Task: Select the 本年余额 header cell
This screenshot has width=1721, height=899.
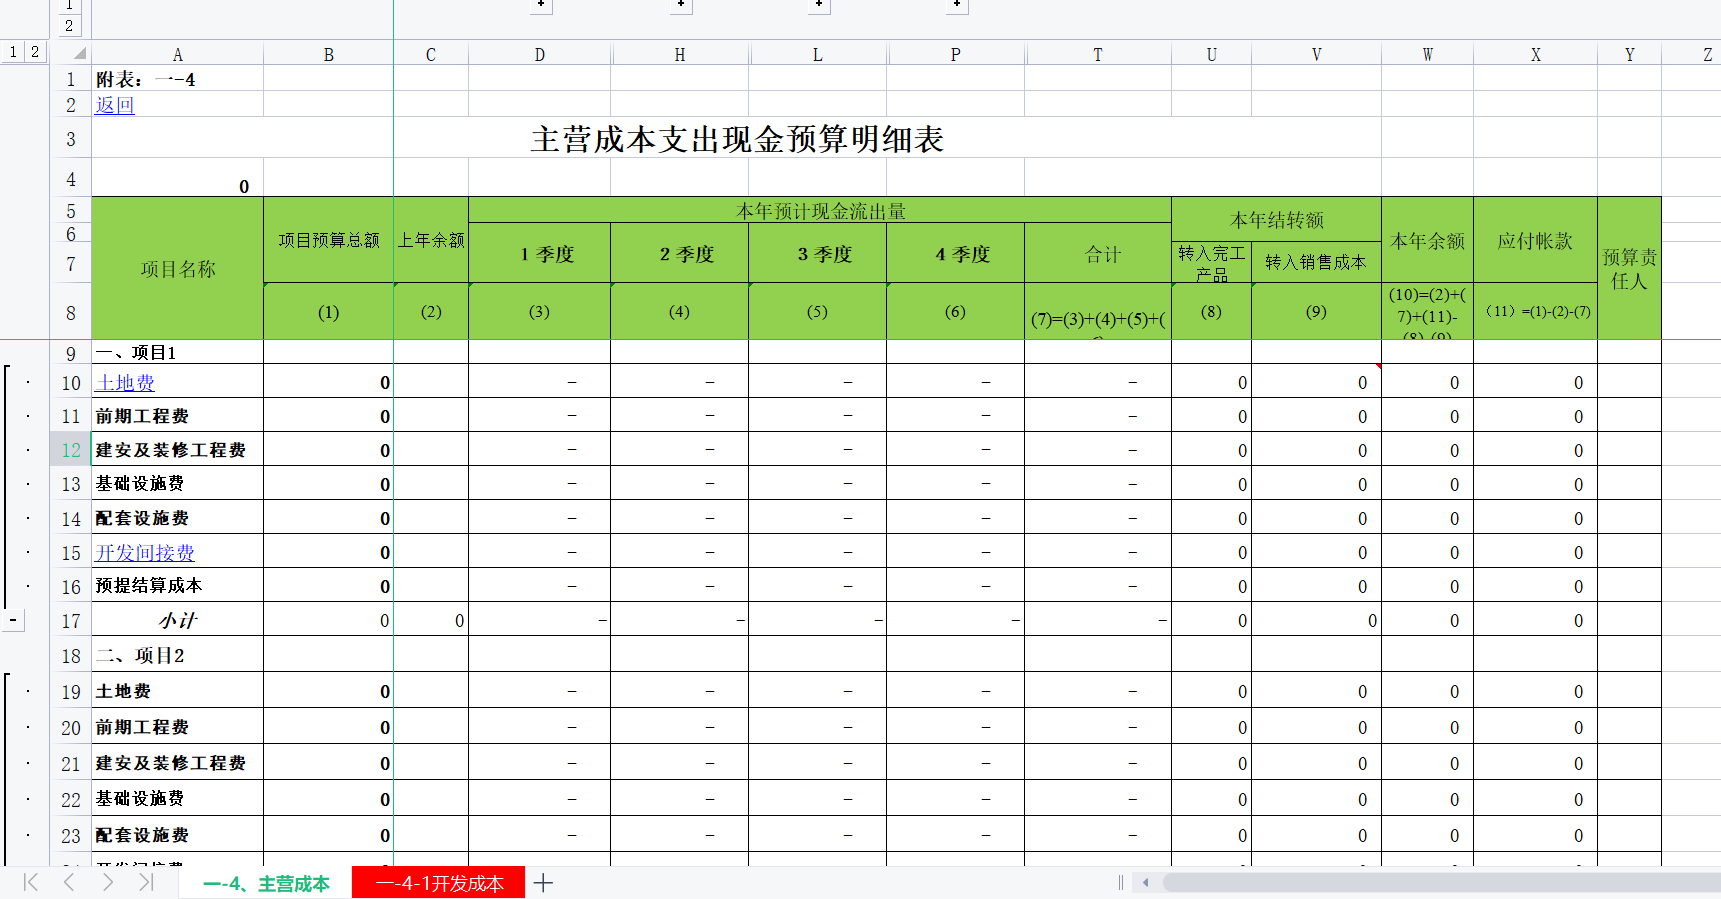Action: (1428, 240)
